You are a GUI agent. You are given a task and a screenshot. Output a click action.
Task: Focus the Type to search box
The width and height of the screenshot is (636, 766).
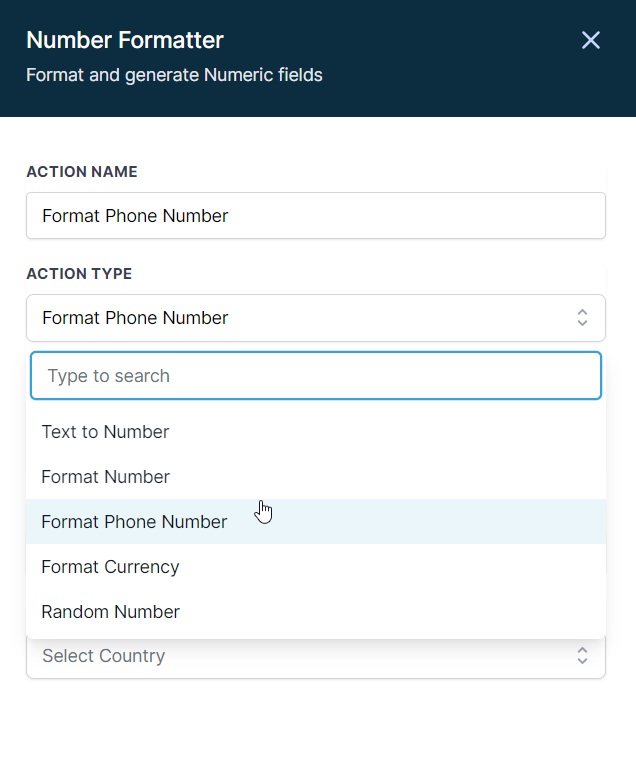(316, 376)
